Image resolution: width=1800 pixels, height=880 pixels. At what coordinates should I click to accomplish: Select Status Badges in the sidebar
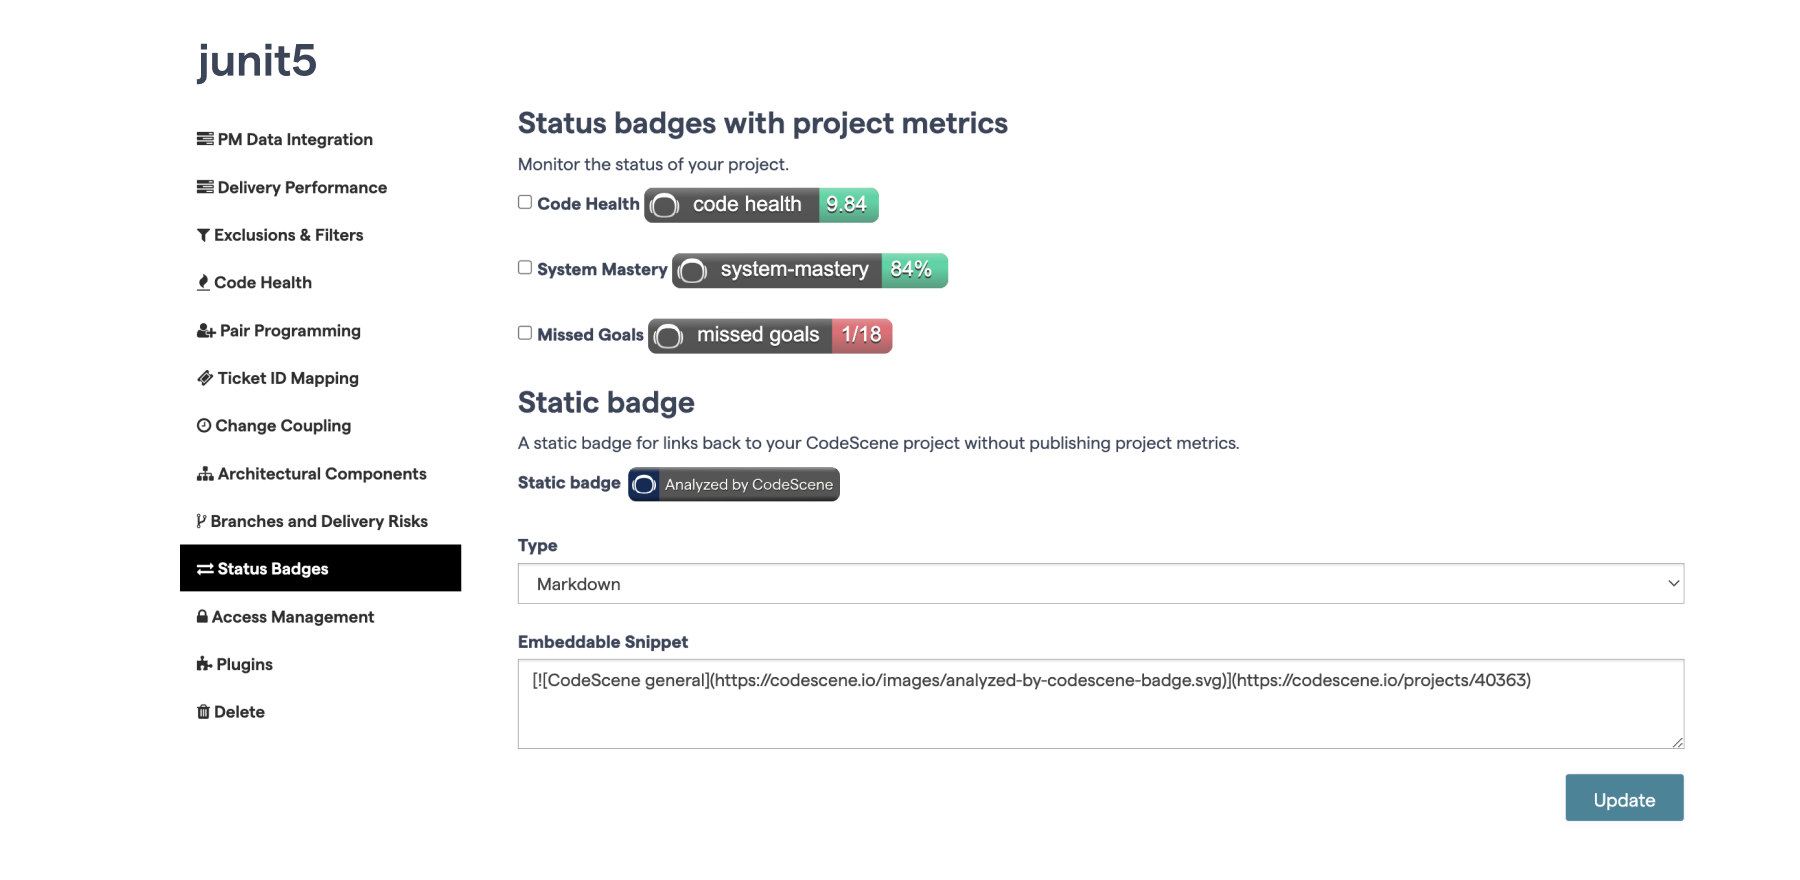click(x=272, y=568)
